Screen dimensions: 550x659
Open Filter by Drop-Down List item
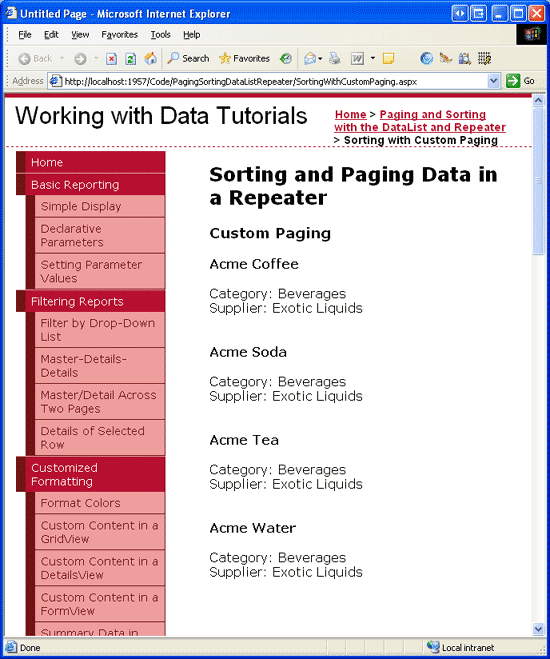tap(100, 330)
